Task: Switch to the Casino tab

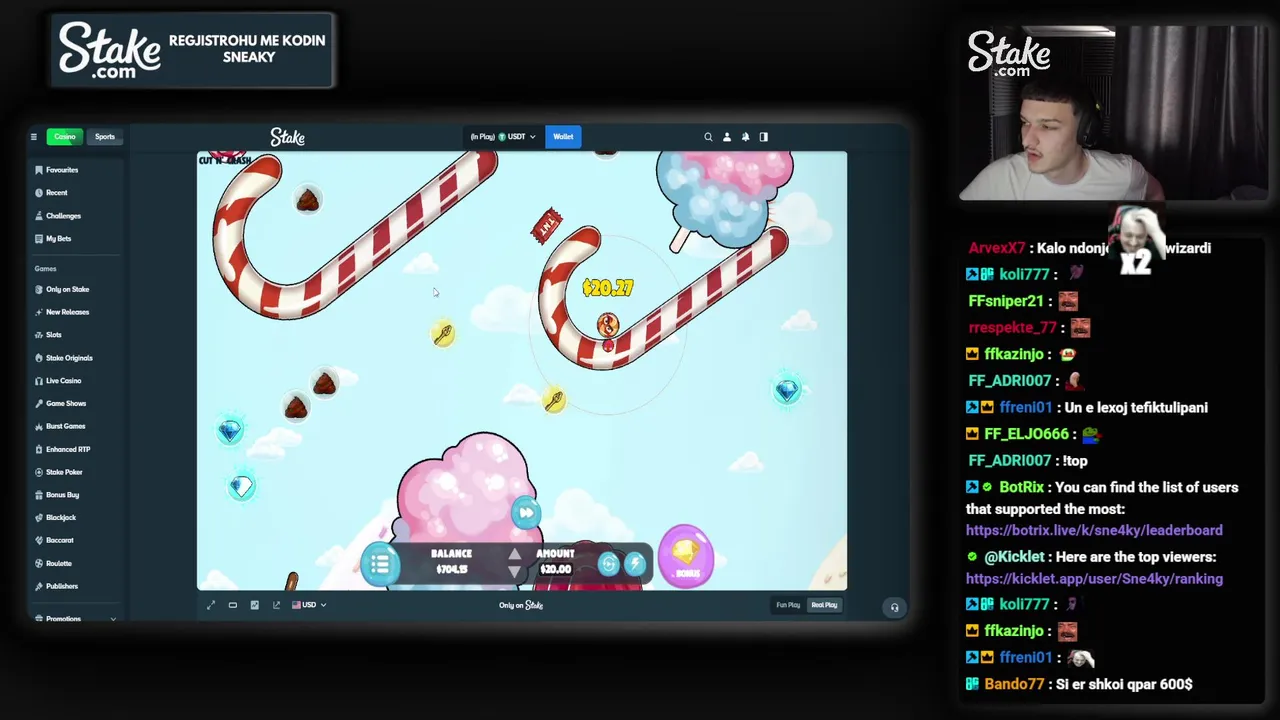Action: (65, 137)
